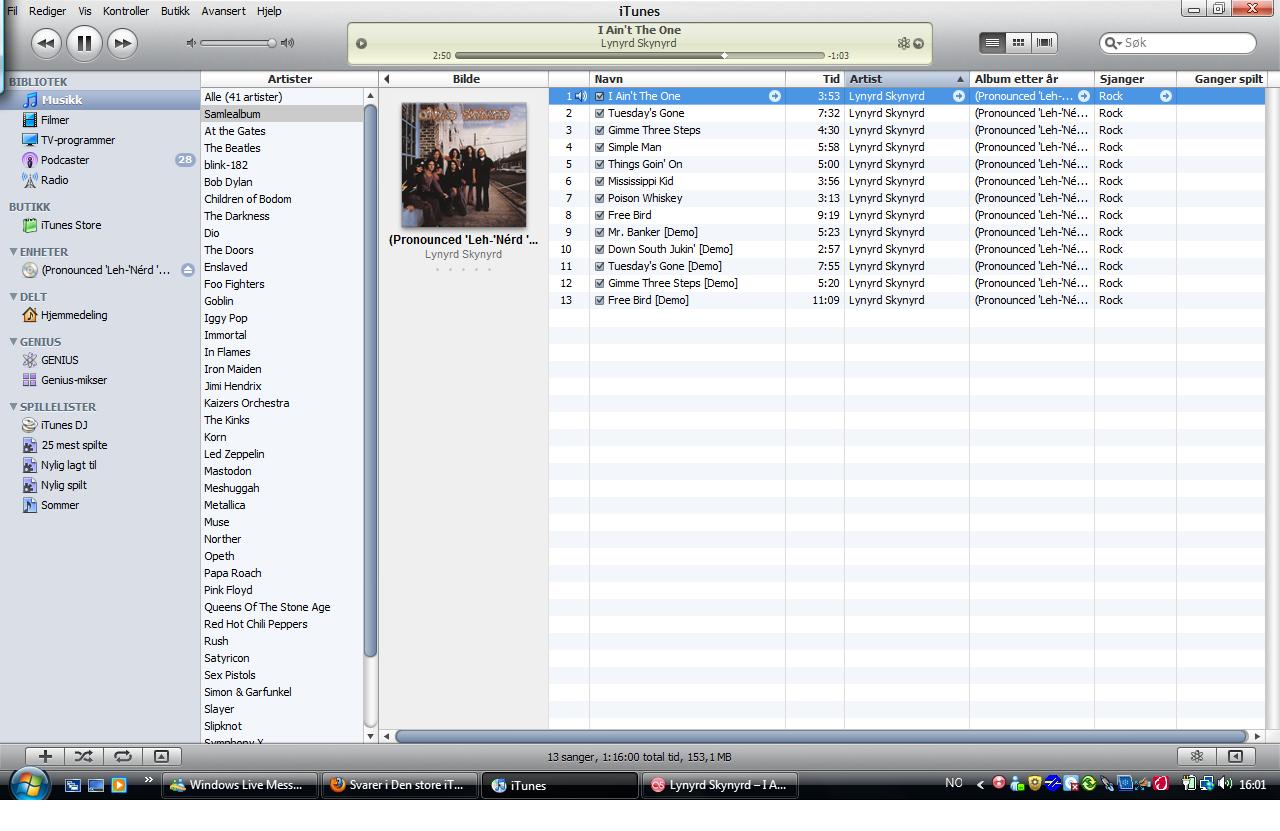
Task: Click Genius button in bottom right
Action: (x=1197, y=757)
